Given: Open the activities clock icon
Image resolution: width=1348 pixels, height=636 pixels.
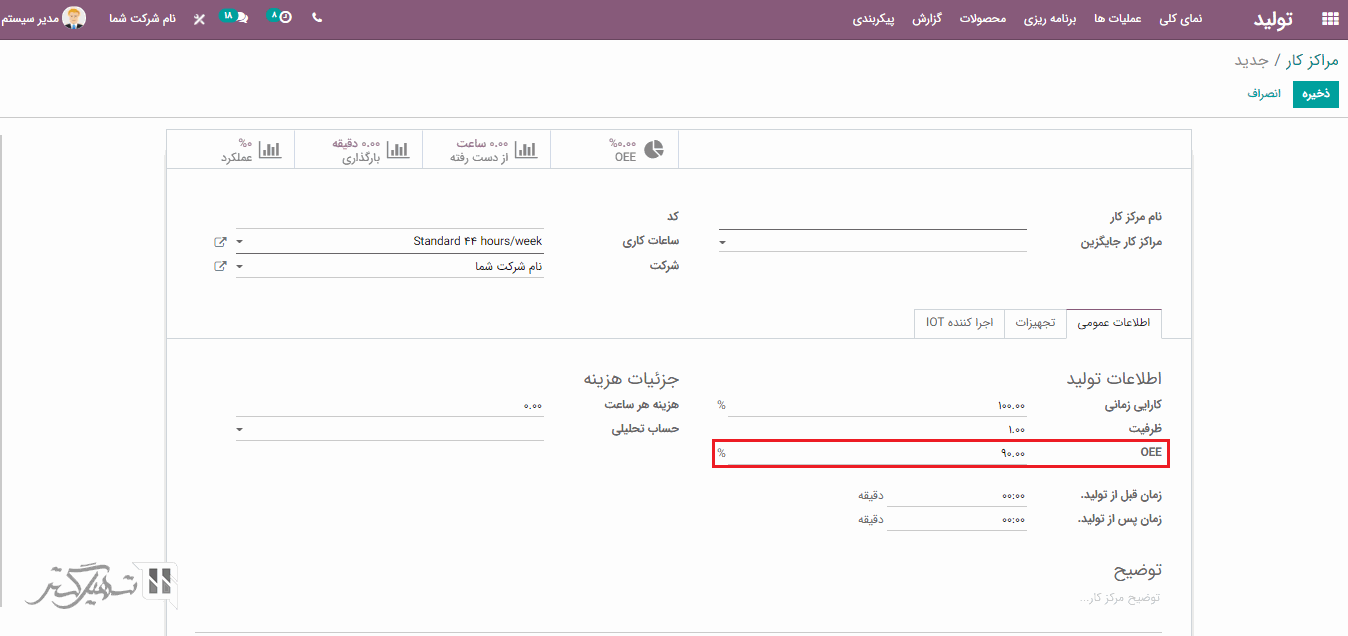Looking at the screenshot, I should (285, 18).
